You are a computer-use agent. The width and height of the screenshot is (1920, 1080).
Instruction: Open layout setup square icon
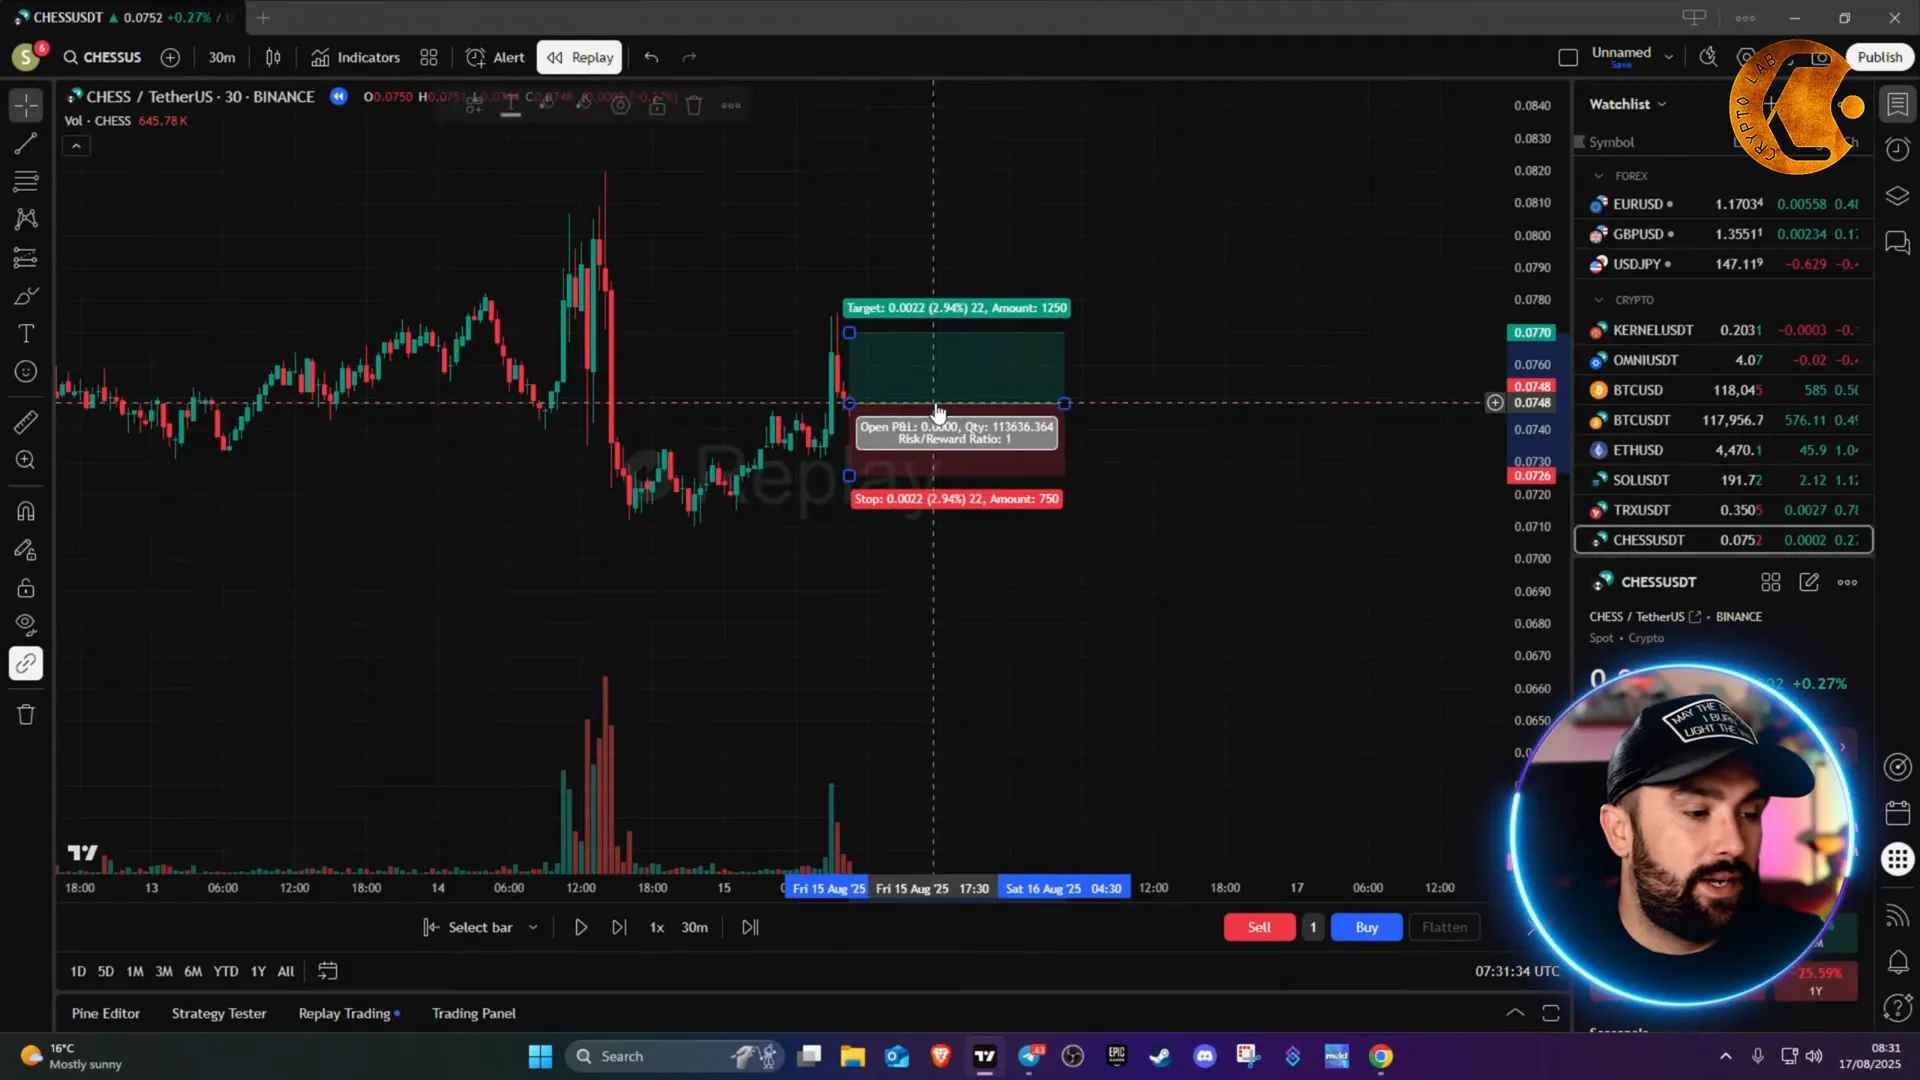coord(1568,57)
